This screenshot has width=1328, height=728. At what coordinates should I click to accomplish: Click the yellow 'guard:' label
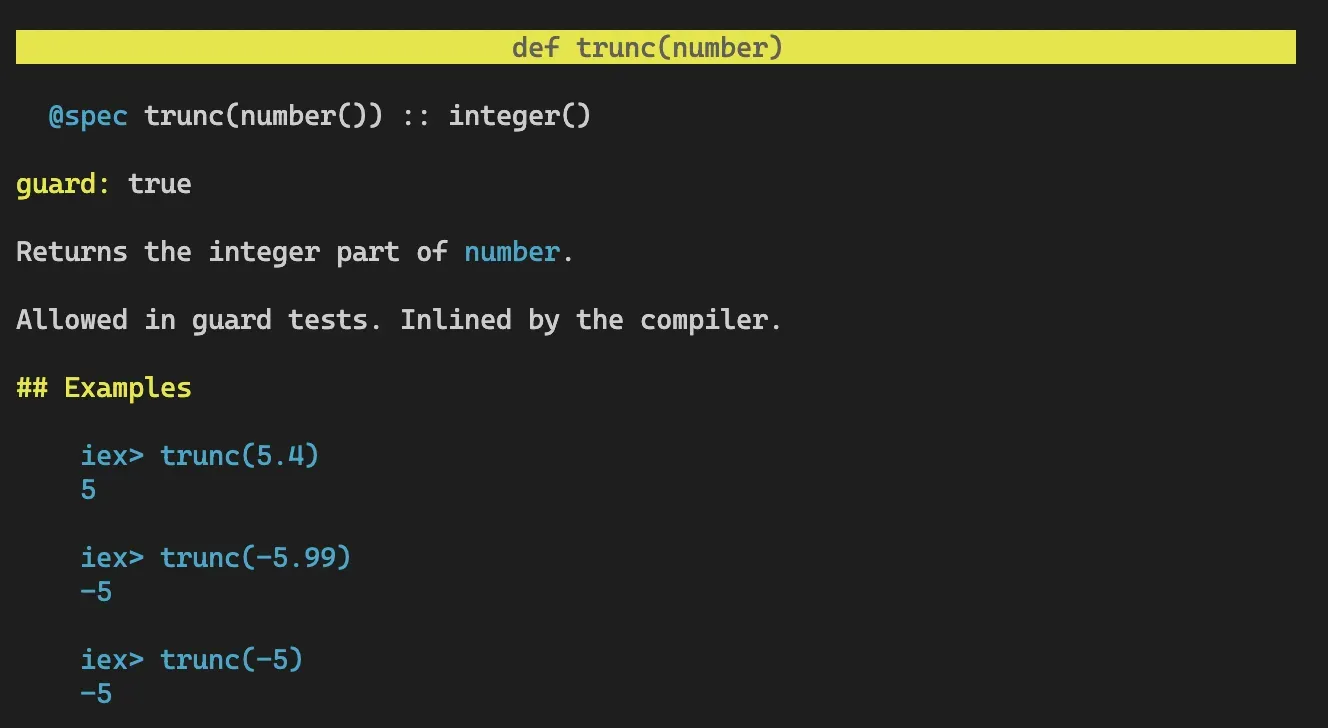click(63, 184)
